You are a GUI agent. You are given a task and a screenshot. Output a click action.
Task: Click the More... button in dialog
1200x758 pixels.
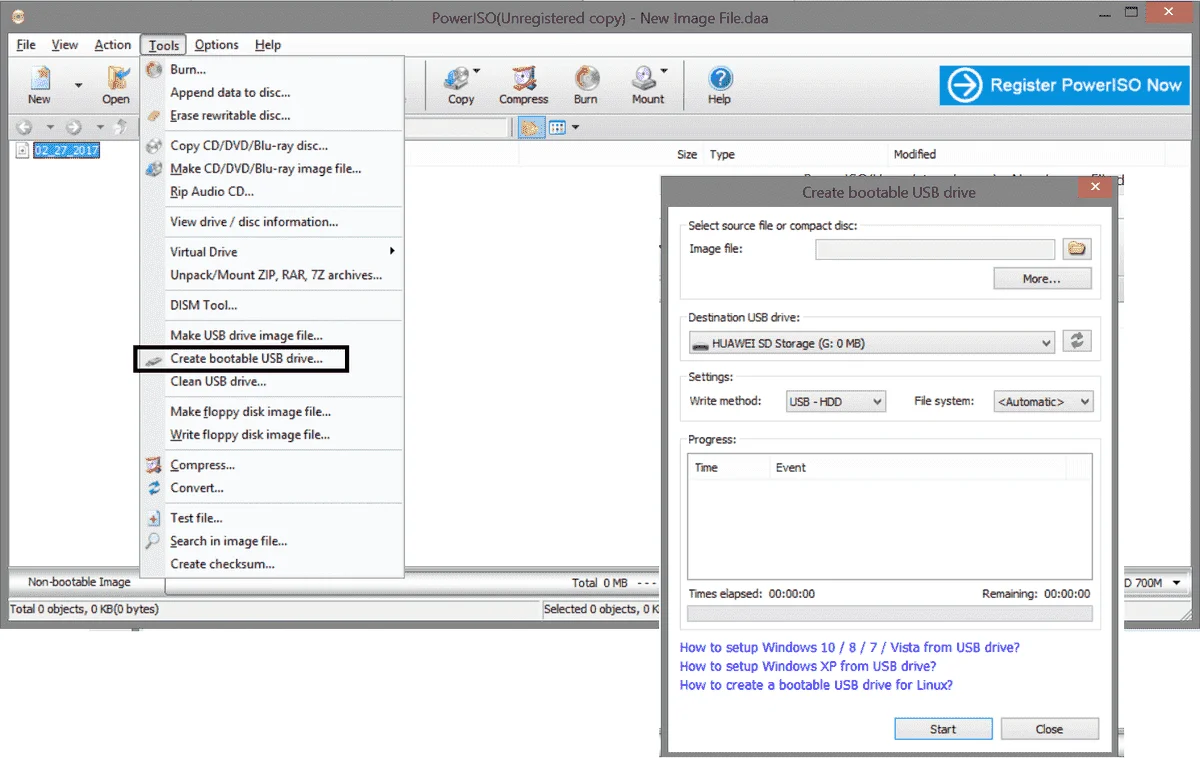coord(1042,278)
